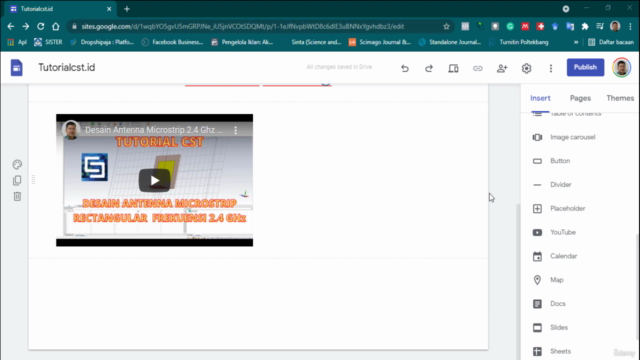Open Facebook Business bookmark
The image size is (640, 360).
coord(172,42)
